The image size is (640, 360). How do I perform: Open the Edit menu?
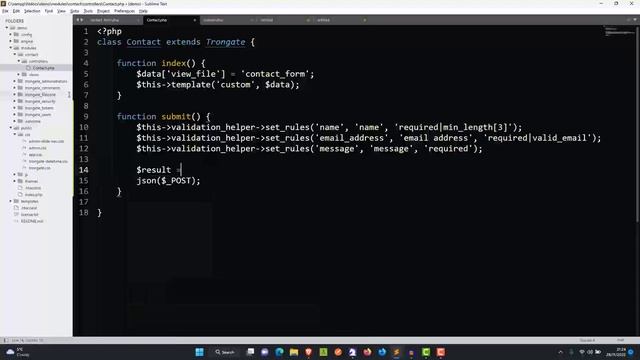[x=16, y=11]
